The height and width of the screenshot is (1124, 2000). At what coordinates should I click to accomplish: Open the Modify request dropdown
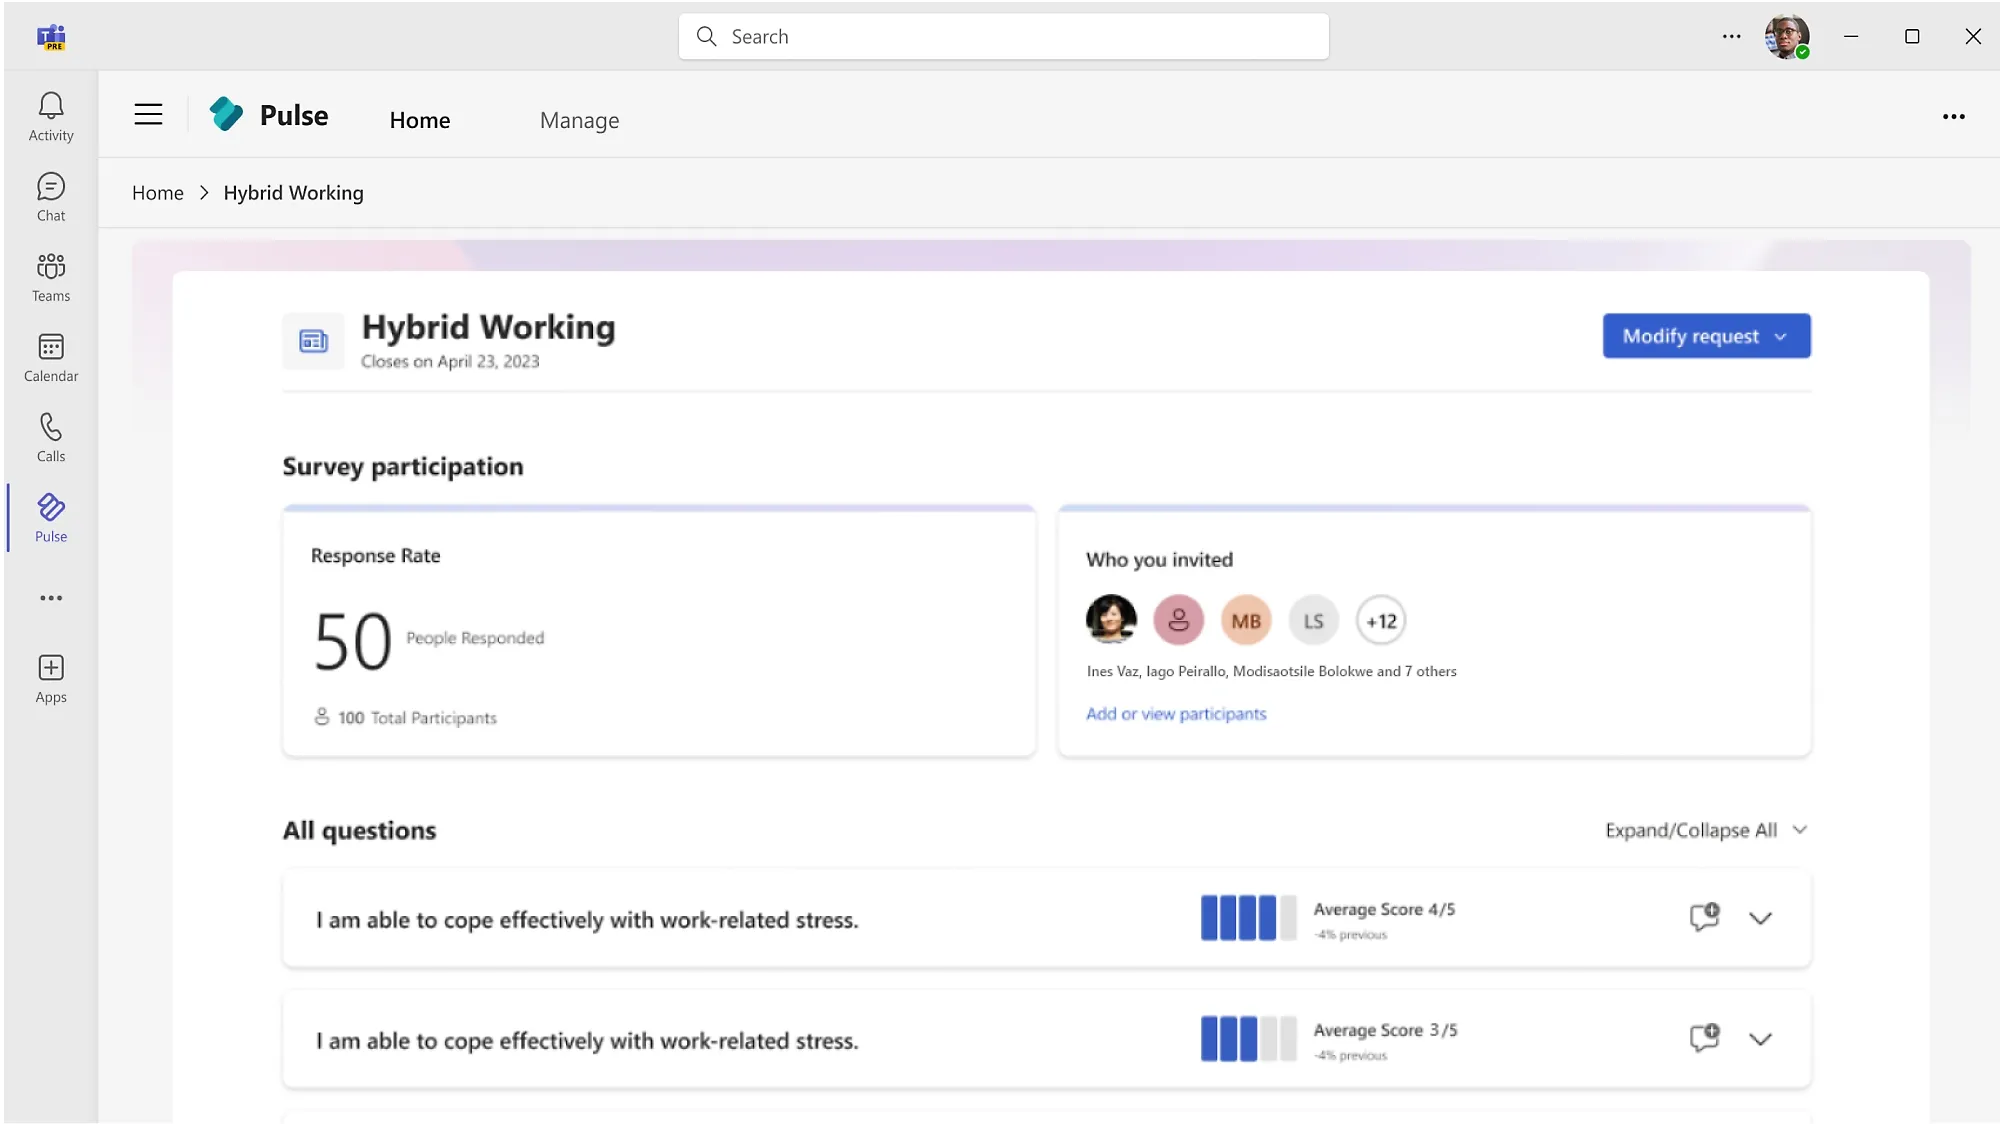point(1706,336)
